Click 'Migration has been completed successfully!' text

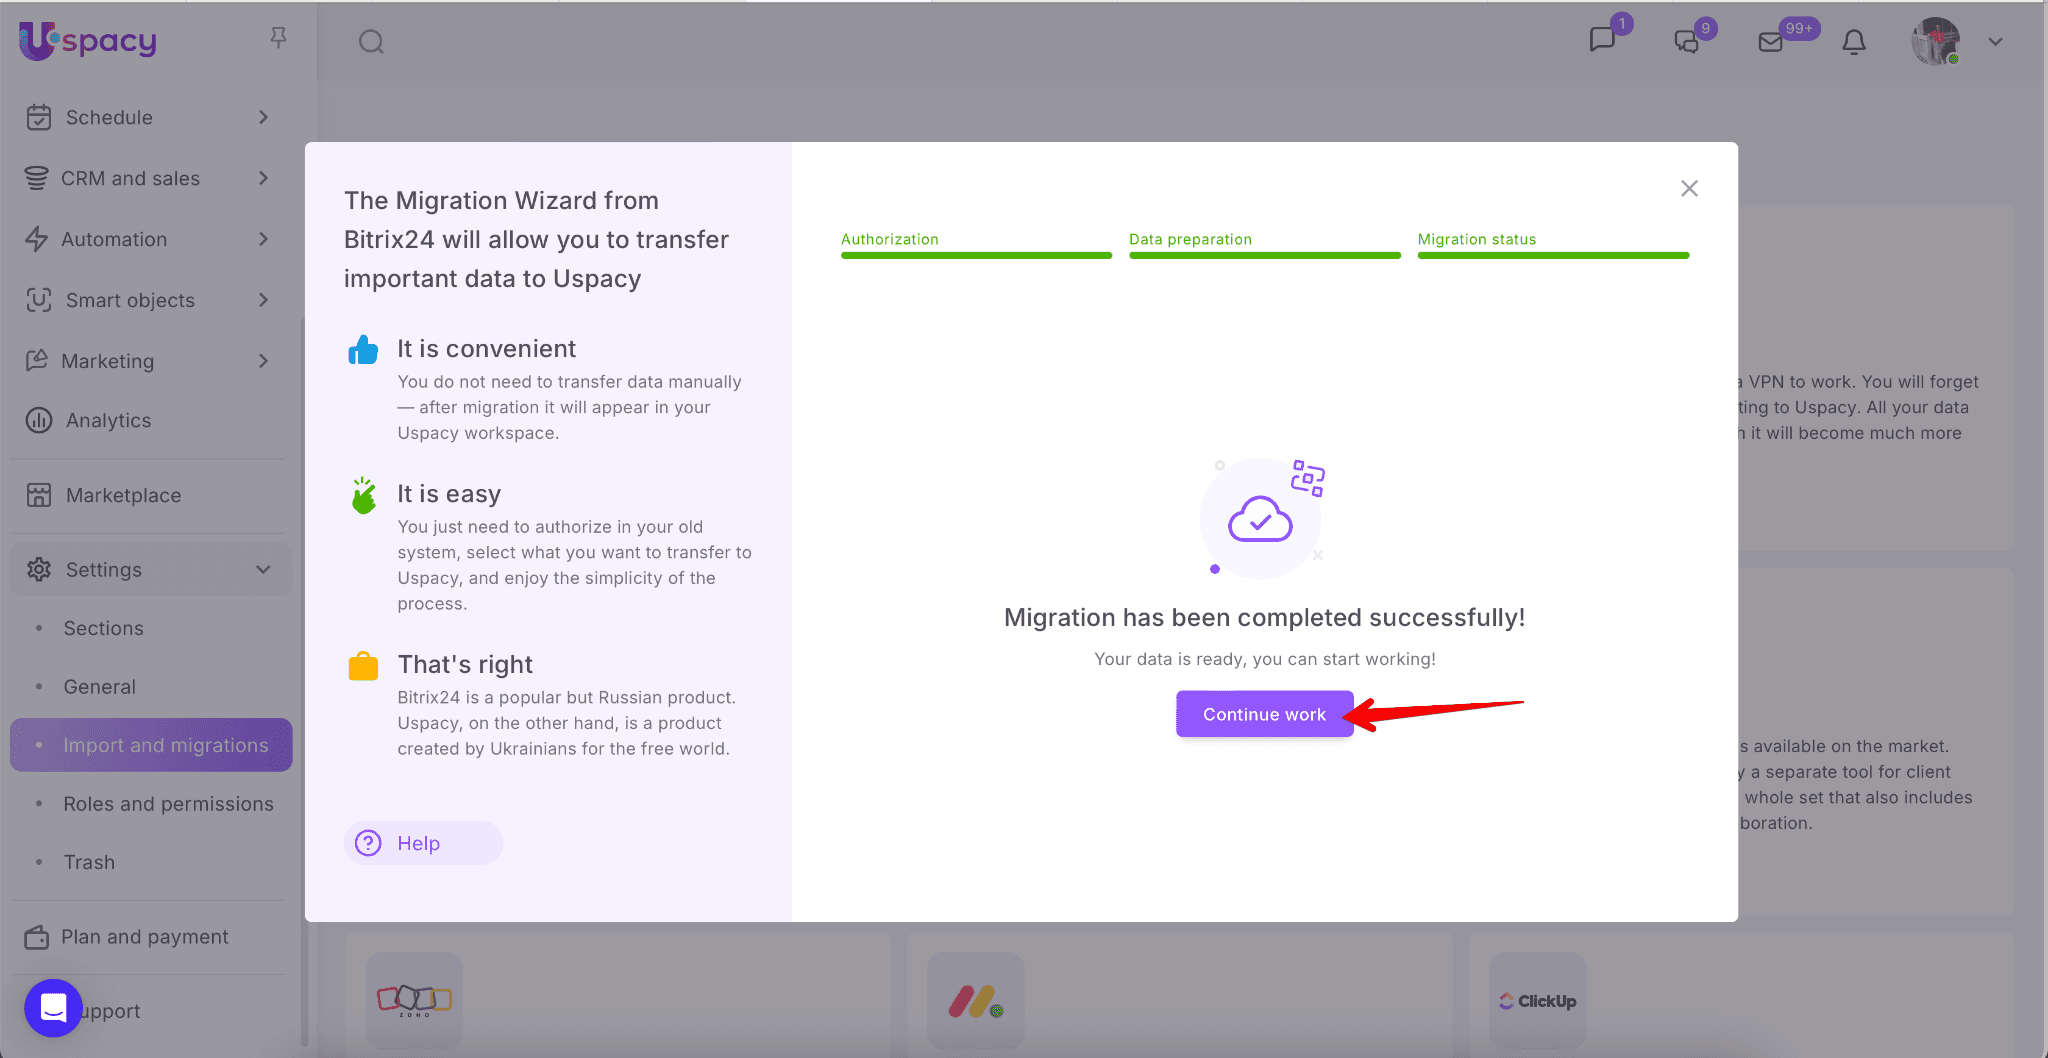click(1264, 617)
